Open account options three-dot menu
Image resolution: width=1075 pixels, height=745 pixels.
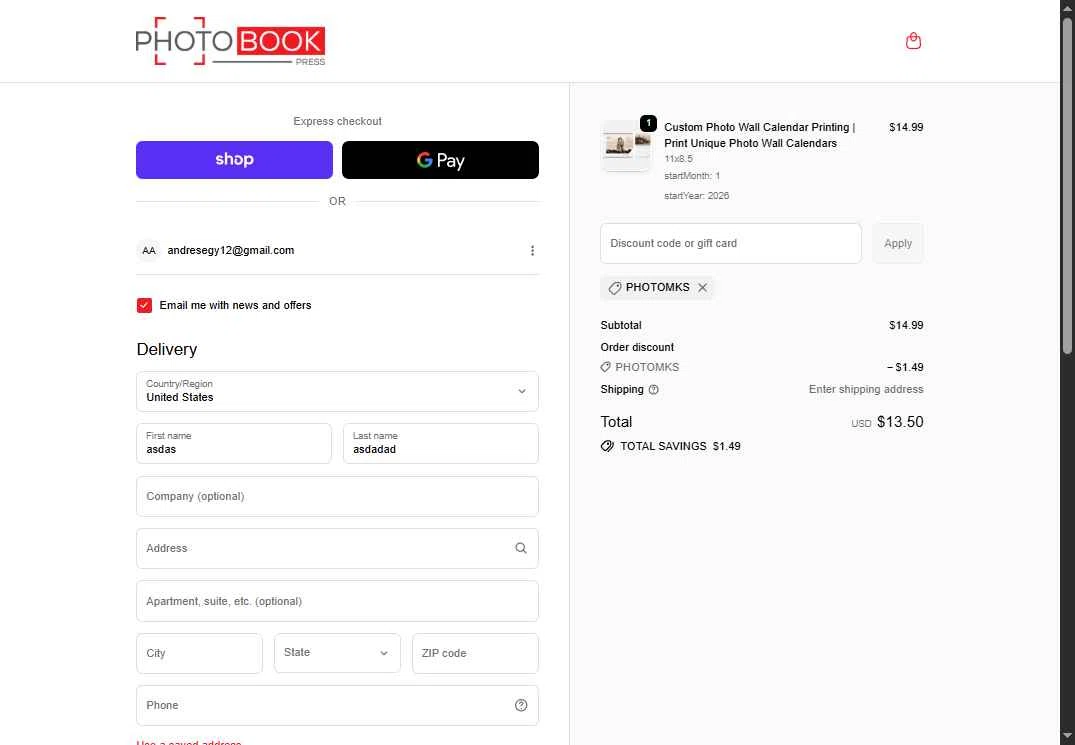coord(532,251)
